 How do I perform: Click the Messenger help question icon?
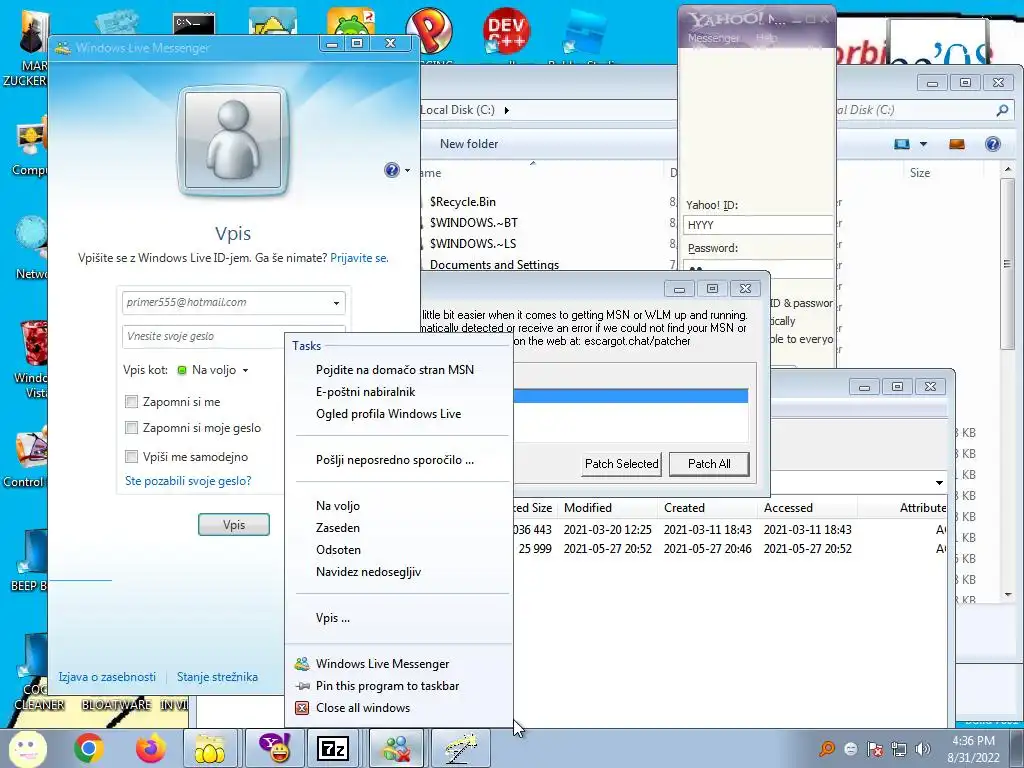click(391, 170)
